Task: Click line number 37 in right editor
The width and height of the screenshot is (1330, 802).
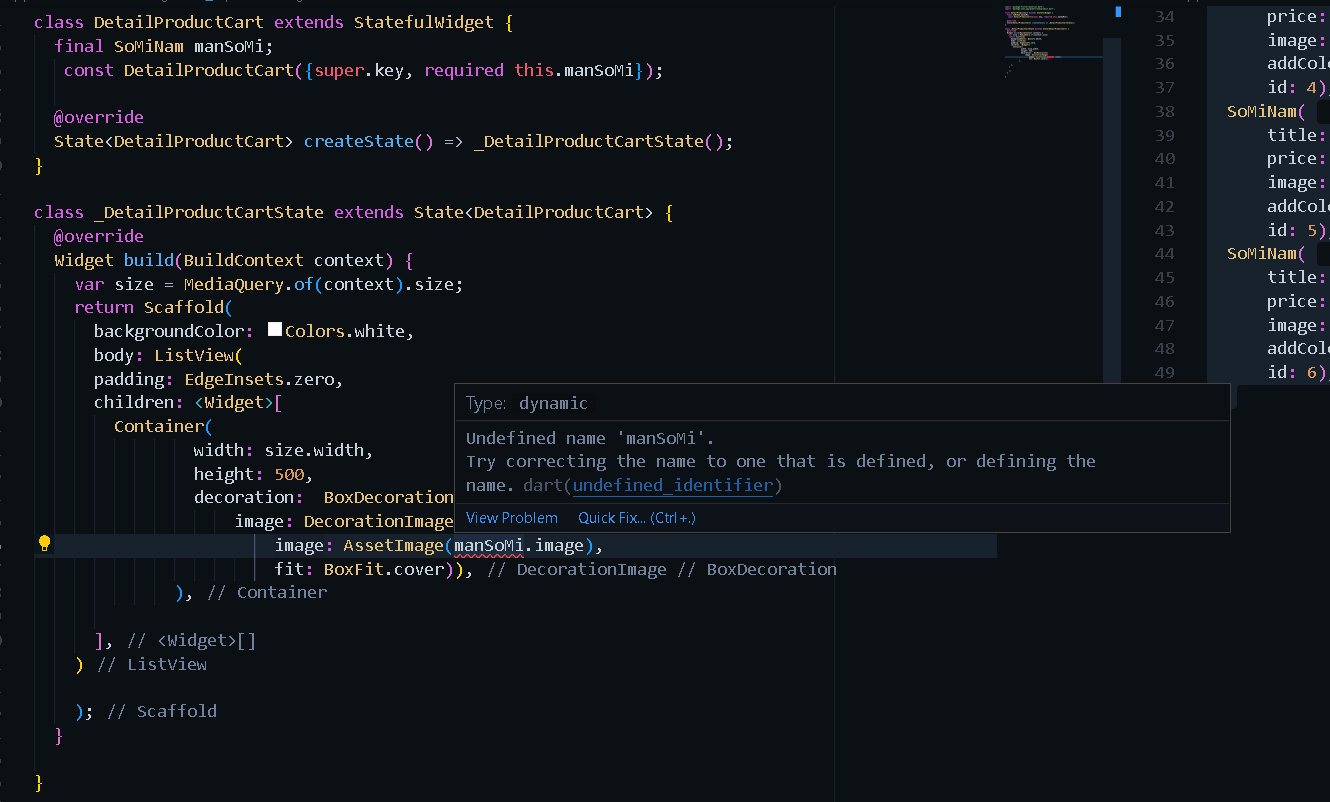Action: 1164,88
